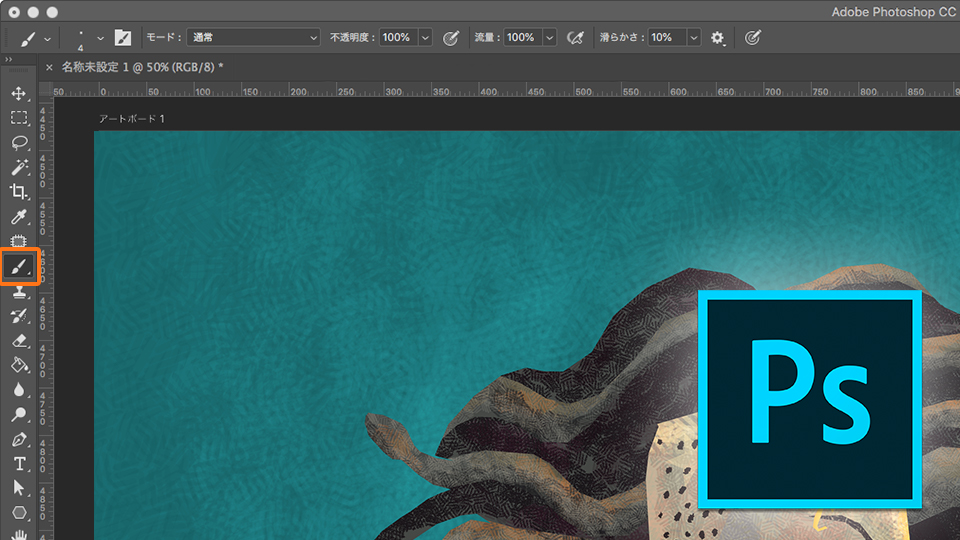The image size is (960, 540).
Task: Click the 滑らかさ label
Action: tap(622, 38)
